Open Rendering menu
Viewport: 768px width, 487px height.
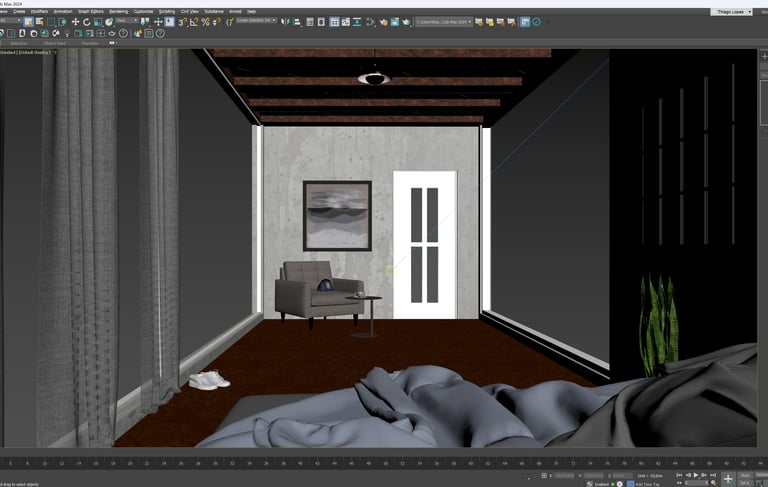pos(118,11)
